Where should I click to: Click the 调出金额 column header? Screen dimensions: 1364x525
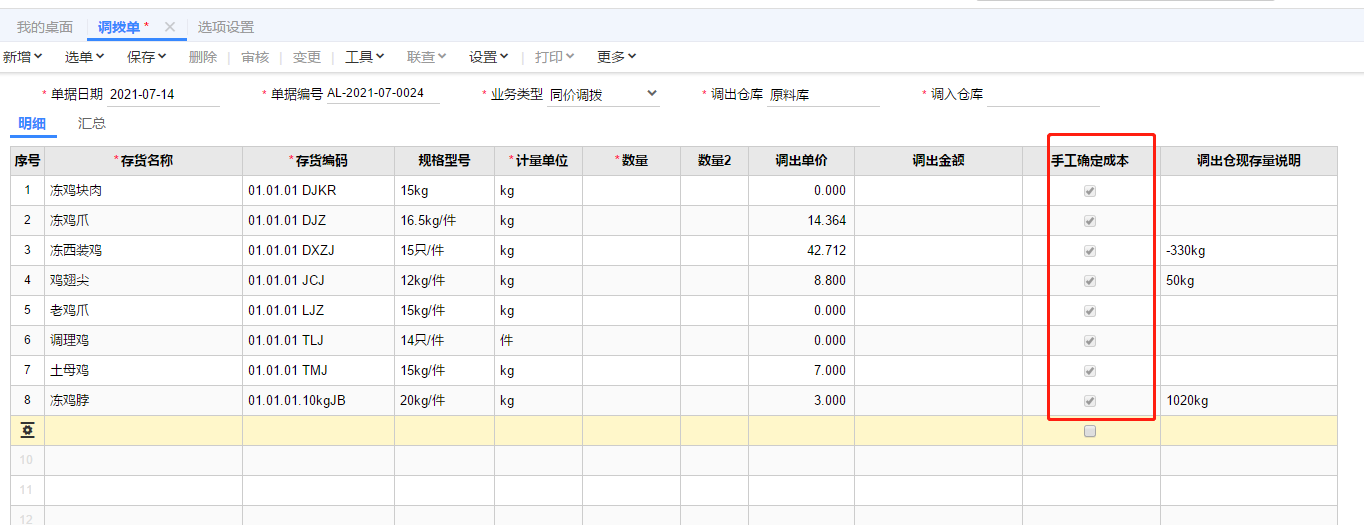[x=939, y=161]
